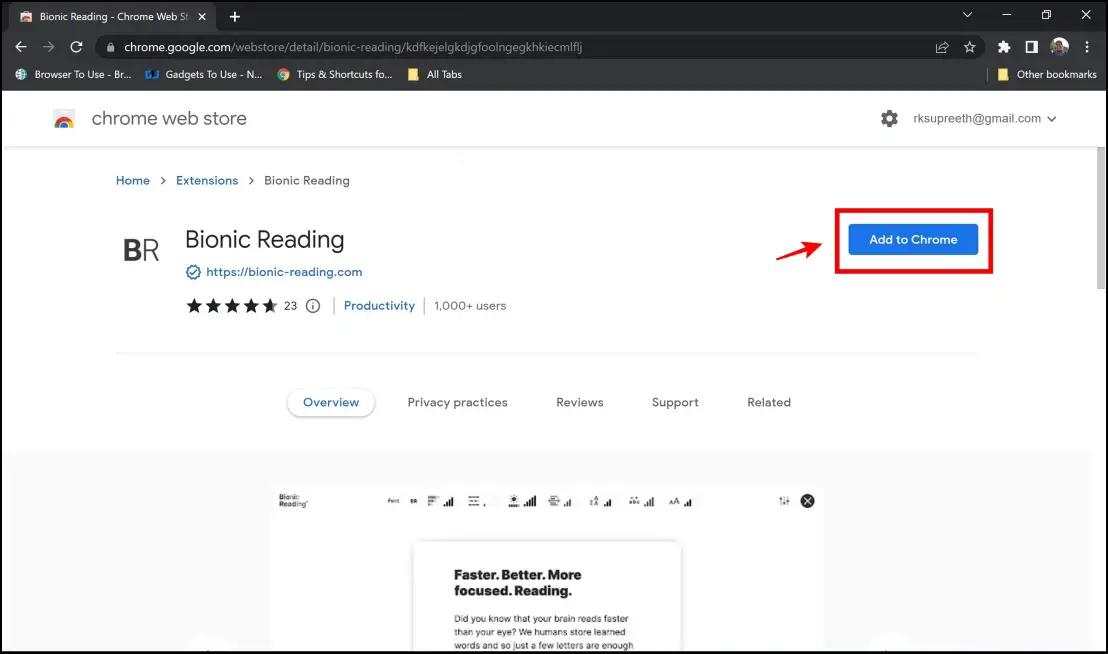Click the browser forward arrow

point(48,47)
